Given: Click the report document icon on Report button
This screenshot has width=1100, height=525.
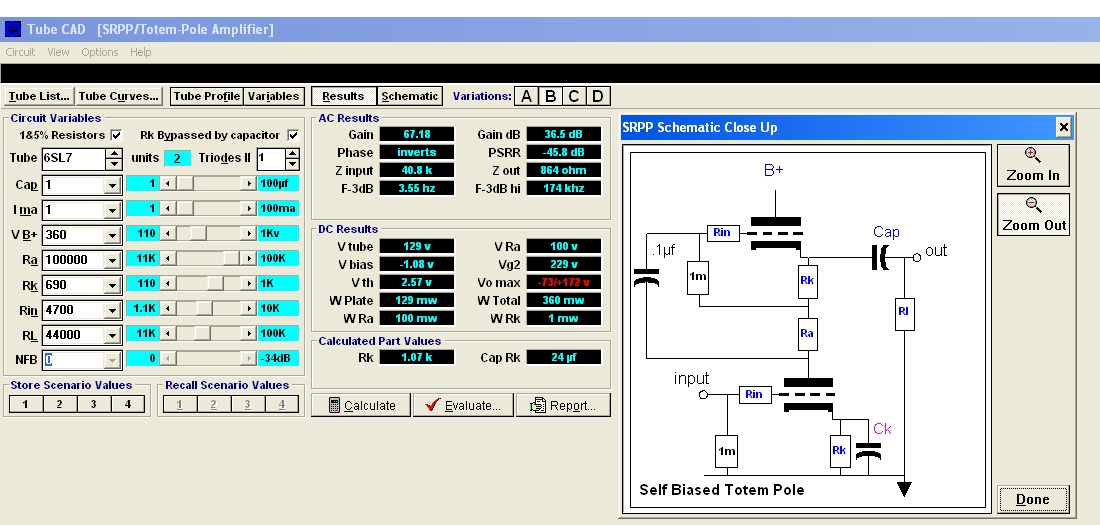Looking at the screenshot, I should click(x=537, y=406).
